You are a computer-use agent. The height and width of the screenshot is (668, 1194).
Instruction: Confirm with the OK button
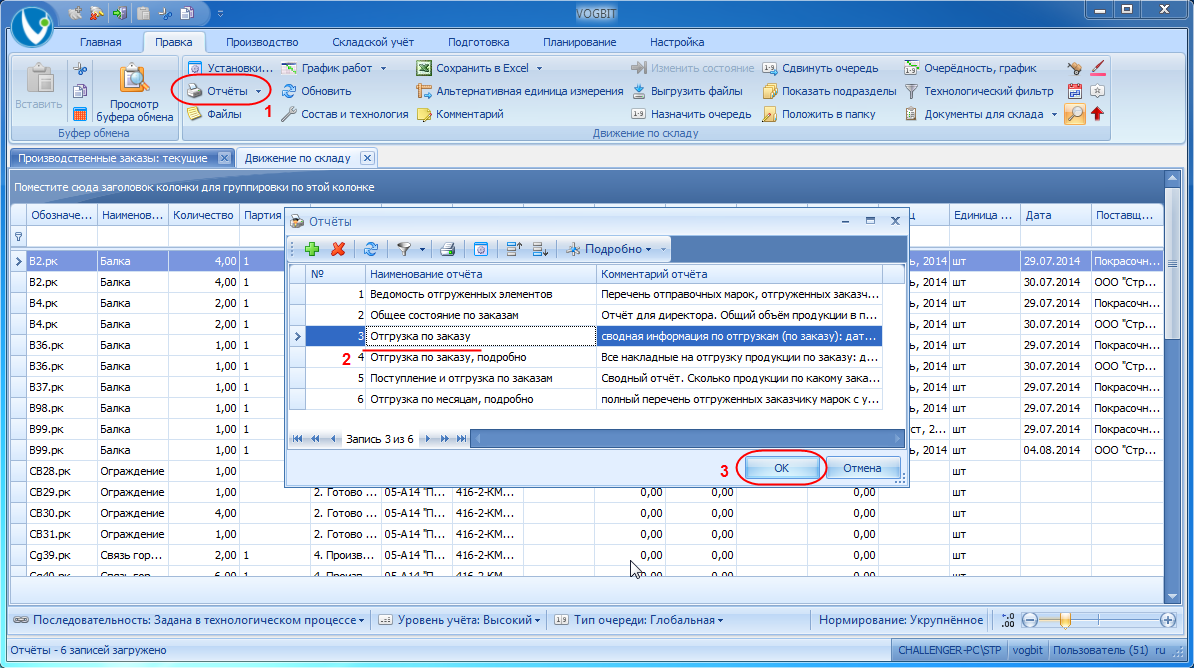781,468
